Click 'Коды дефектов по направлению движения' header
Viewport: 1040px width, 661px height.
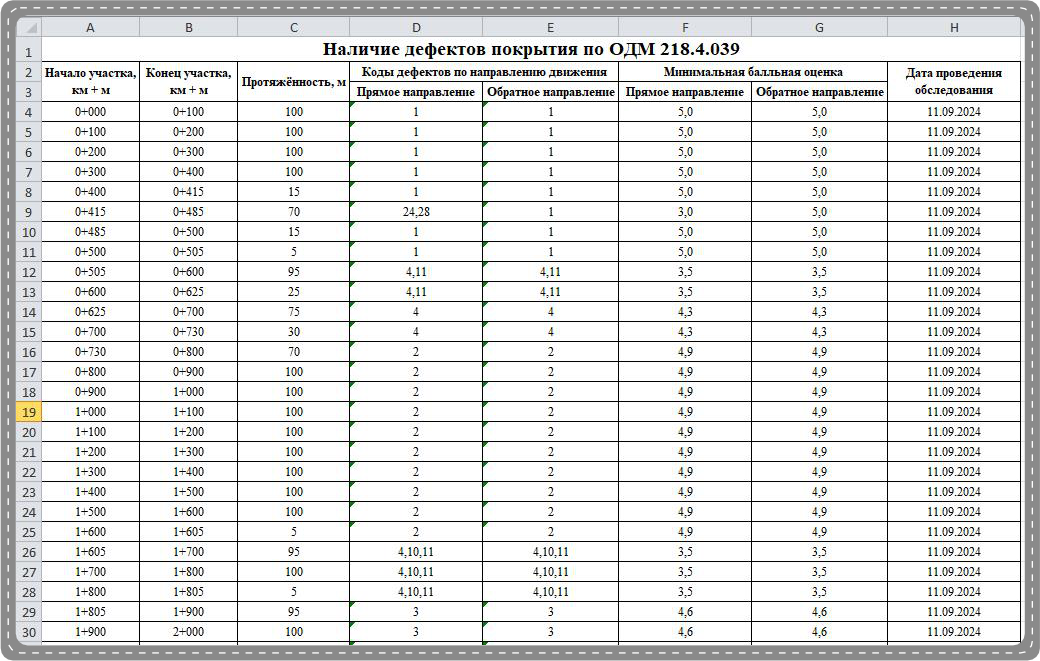click(484, 72)
